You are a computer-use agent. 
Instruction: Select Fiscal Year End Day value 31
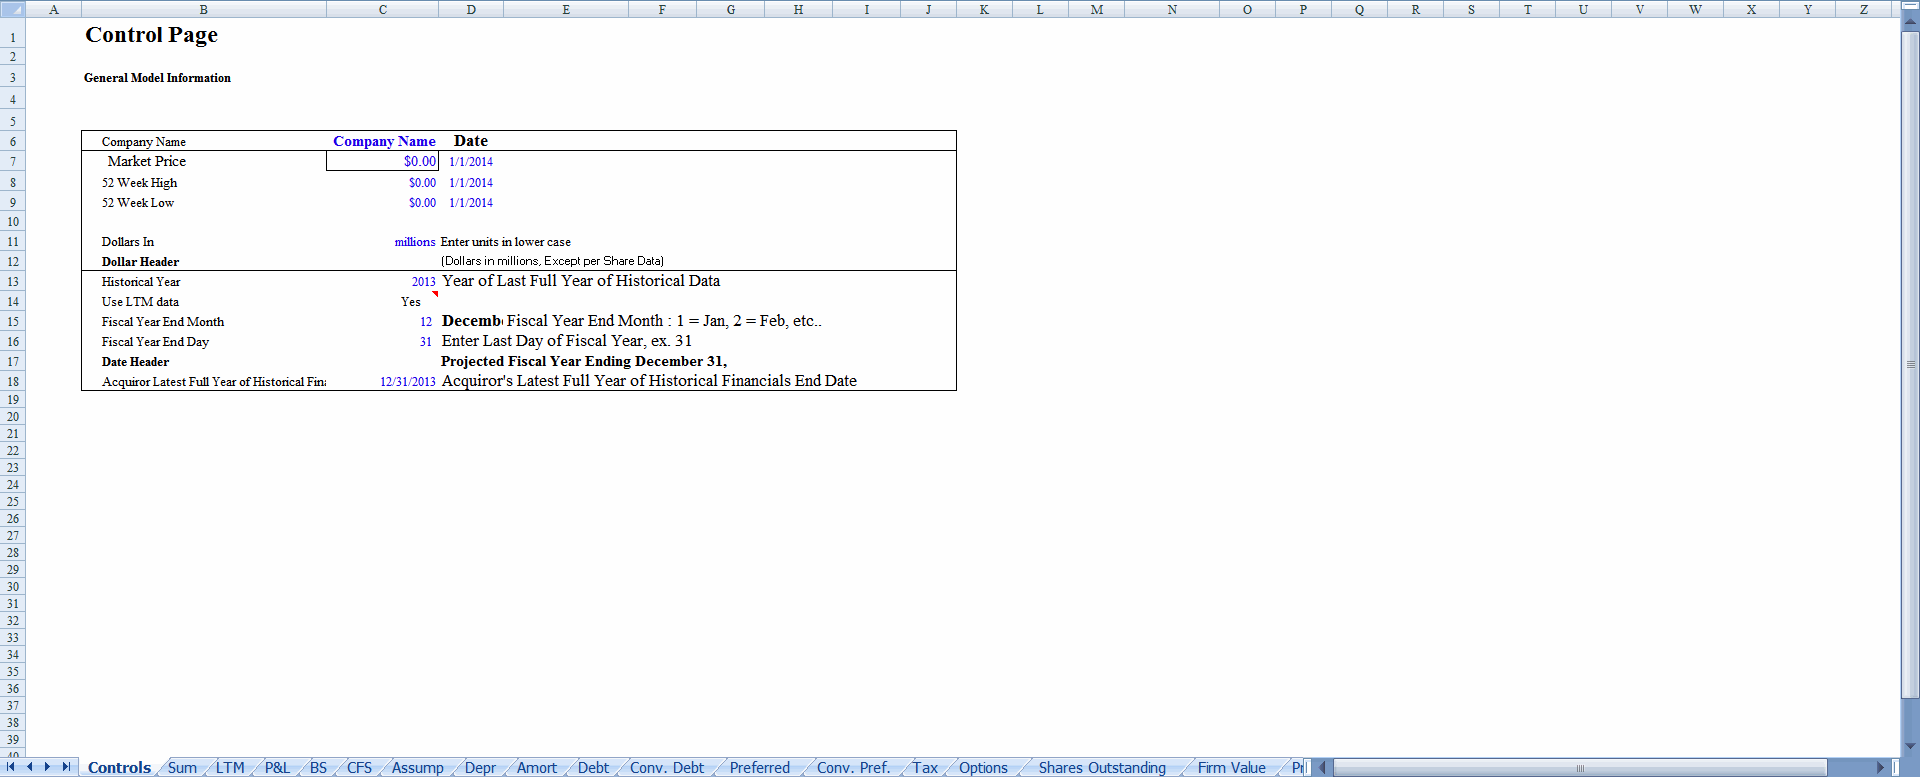point(425,342)
